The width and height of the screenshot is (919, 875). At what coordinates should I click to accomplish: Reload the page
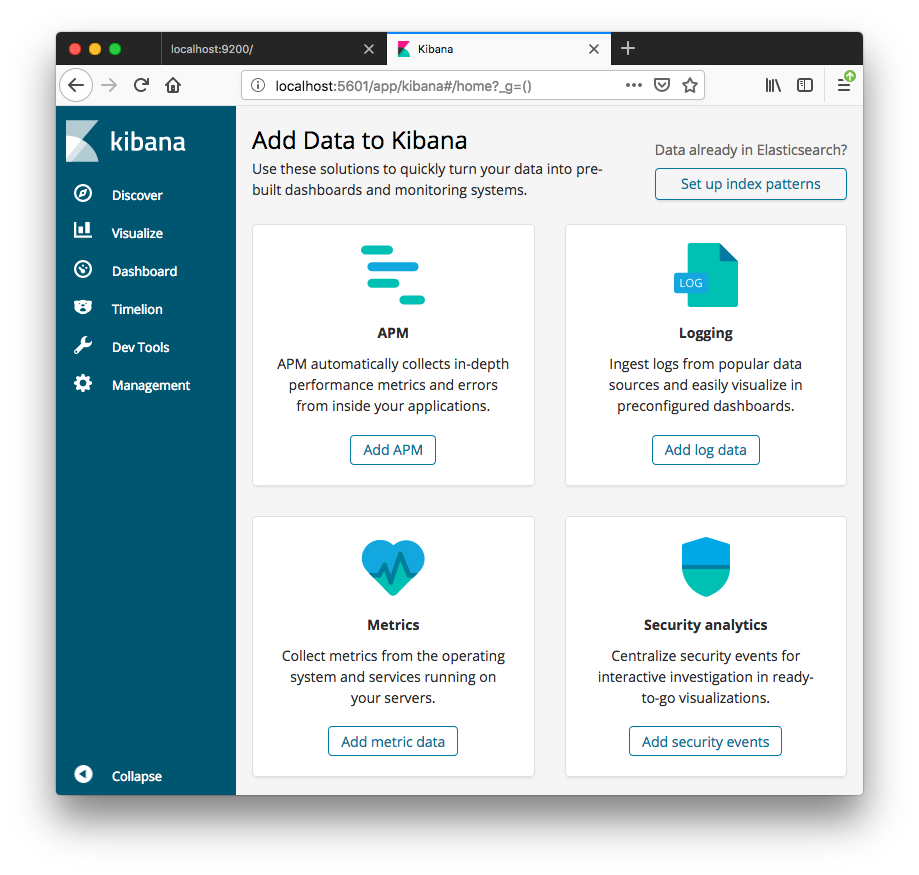141,86
